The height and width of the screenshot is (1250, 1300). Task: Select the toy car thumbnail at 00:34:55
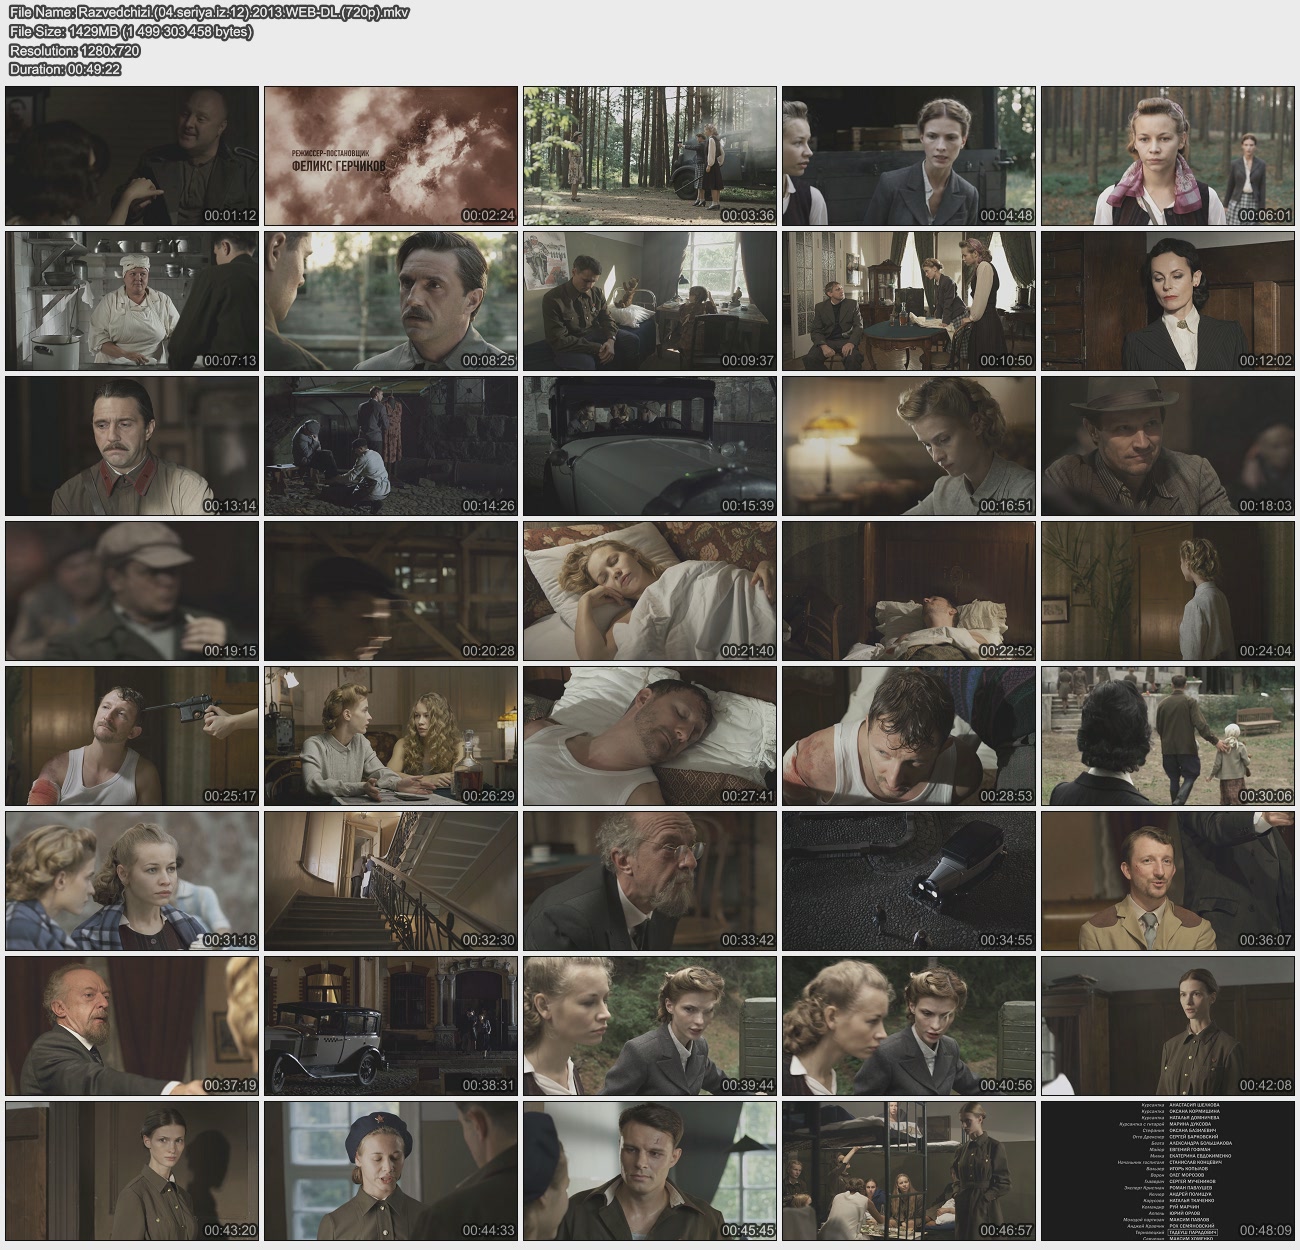click(909, 881)
